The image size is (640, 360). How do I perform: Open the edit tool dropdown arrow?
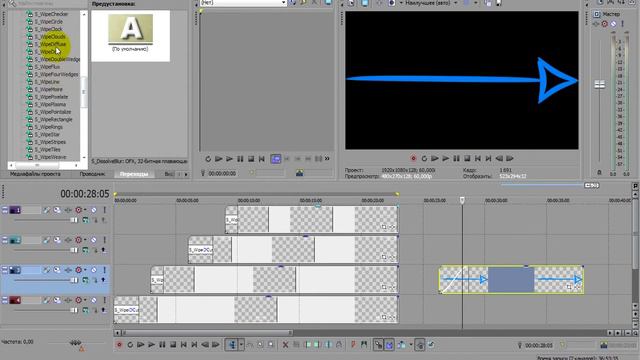(x=241, y=345)
